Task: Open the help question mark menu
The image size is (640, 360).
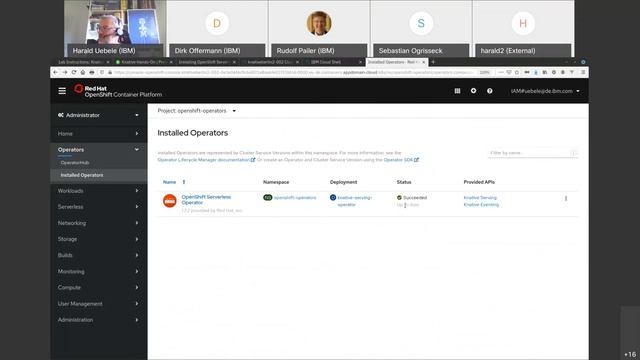Action: [489, 91]
